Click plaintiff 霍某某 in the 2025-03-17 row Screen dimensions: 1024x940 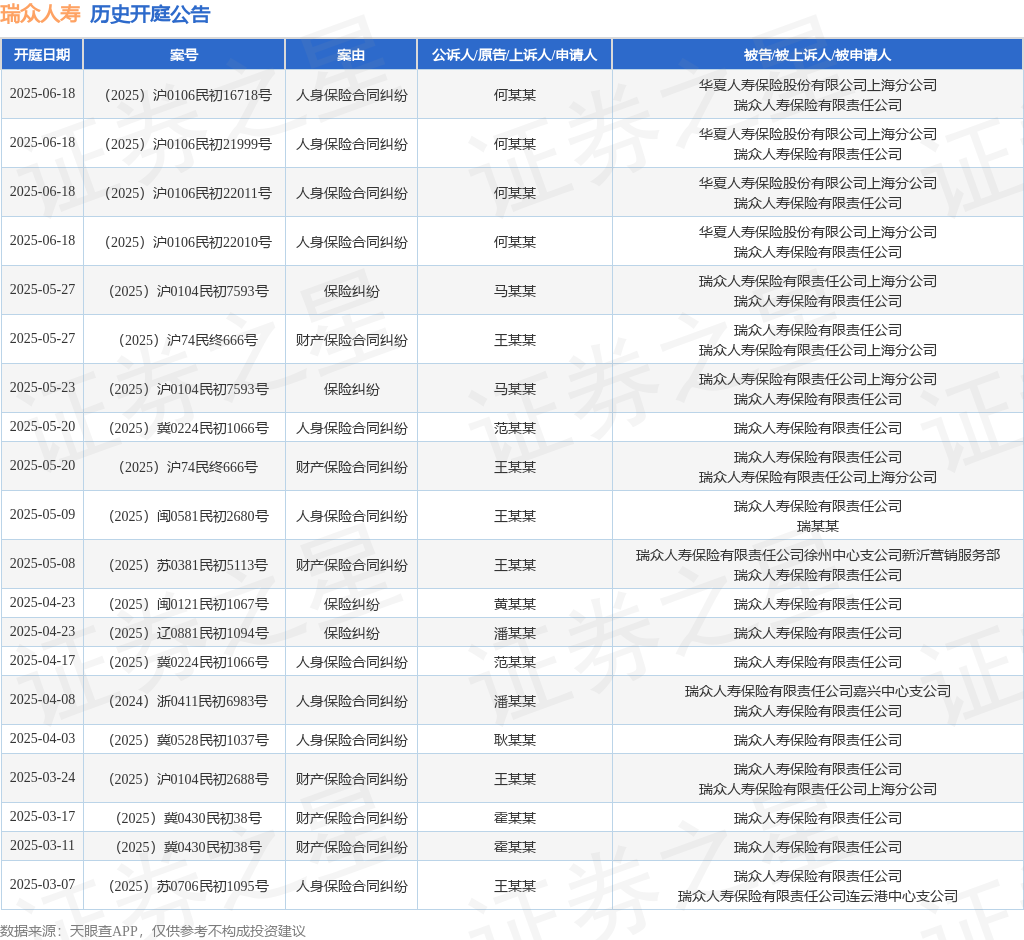tap(515, 818)
